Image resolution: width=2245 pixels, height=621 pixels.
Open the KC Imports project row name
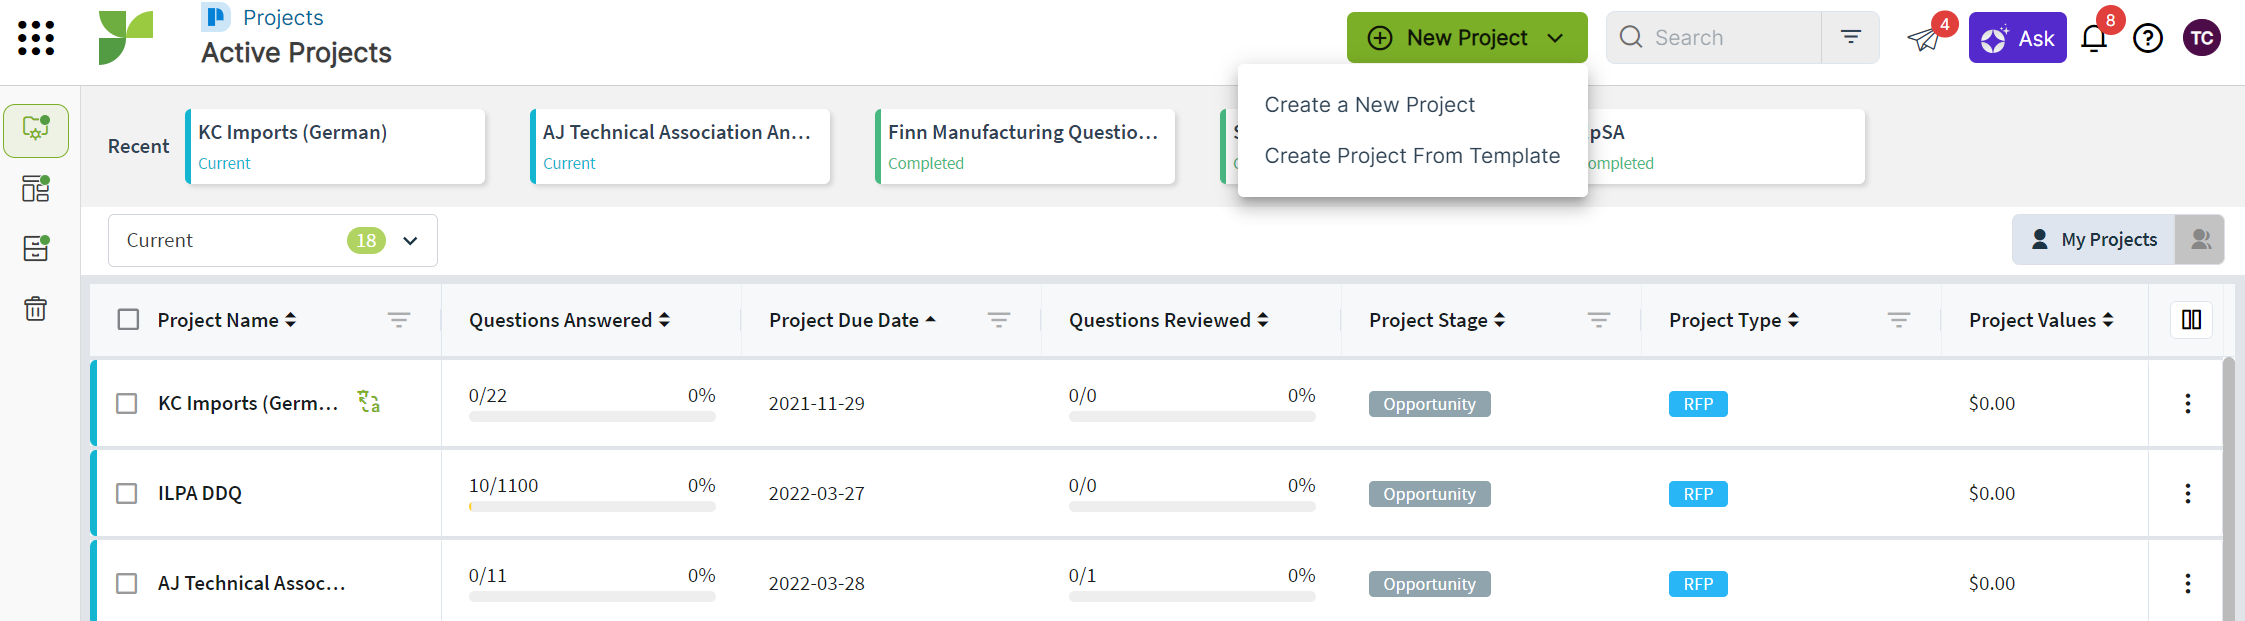click(x=248, y=403)
